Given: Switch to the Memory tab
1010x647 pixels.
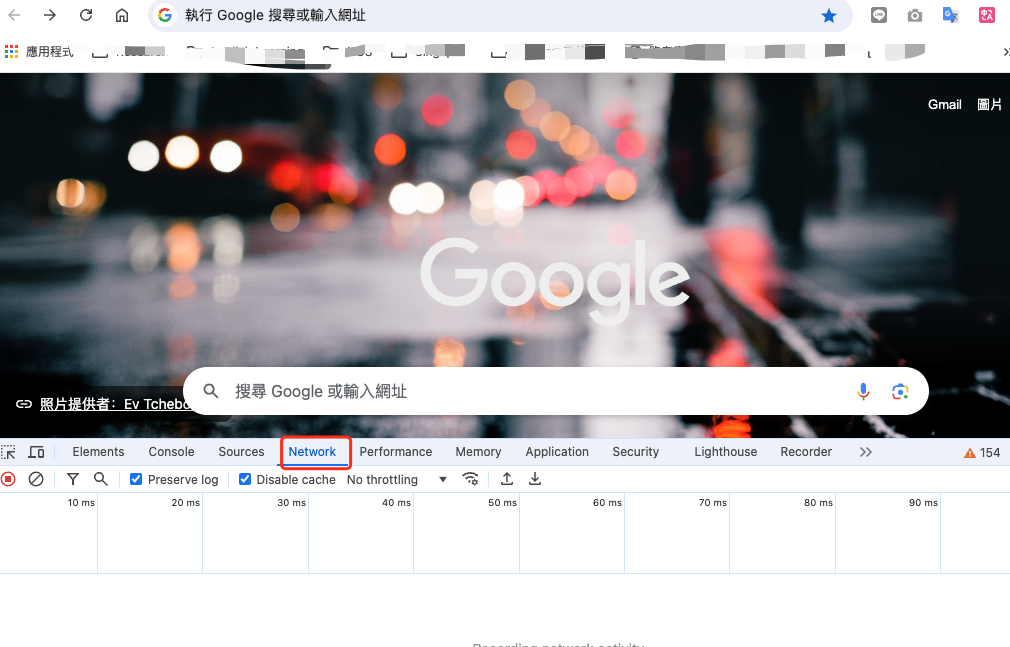Looking at the screenshot, I should tap(478, 452).
